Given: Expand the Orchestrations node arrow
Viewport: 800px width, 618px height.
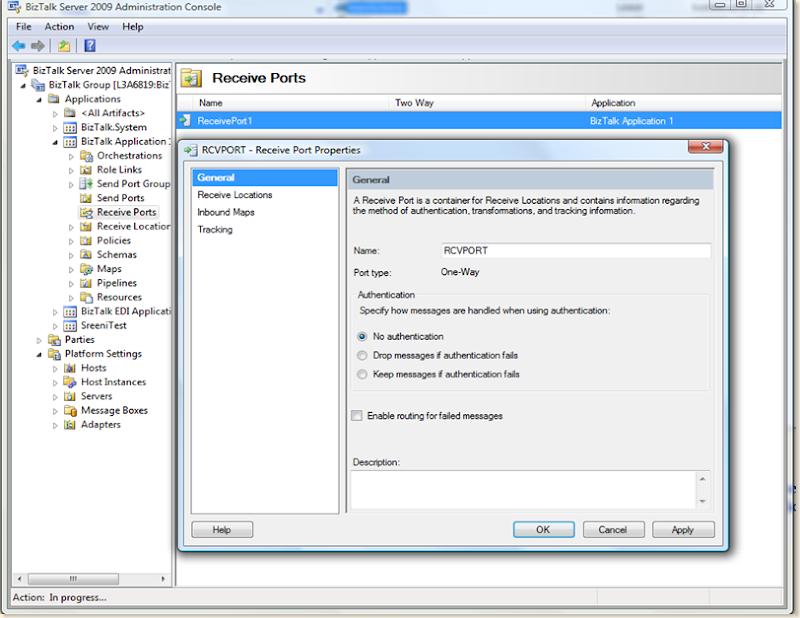Looking at the screenshot, I should click(x=71, y=157).
